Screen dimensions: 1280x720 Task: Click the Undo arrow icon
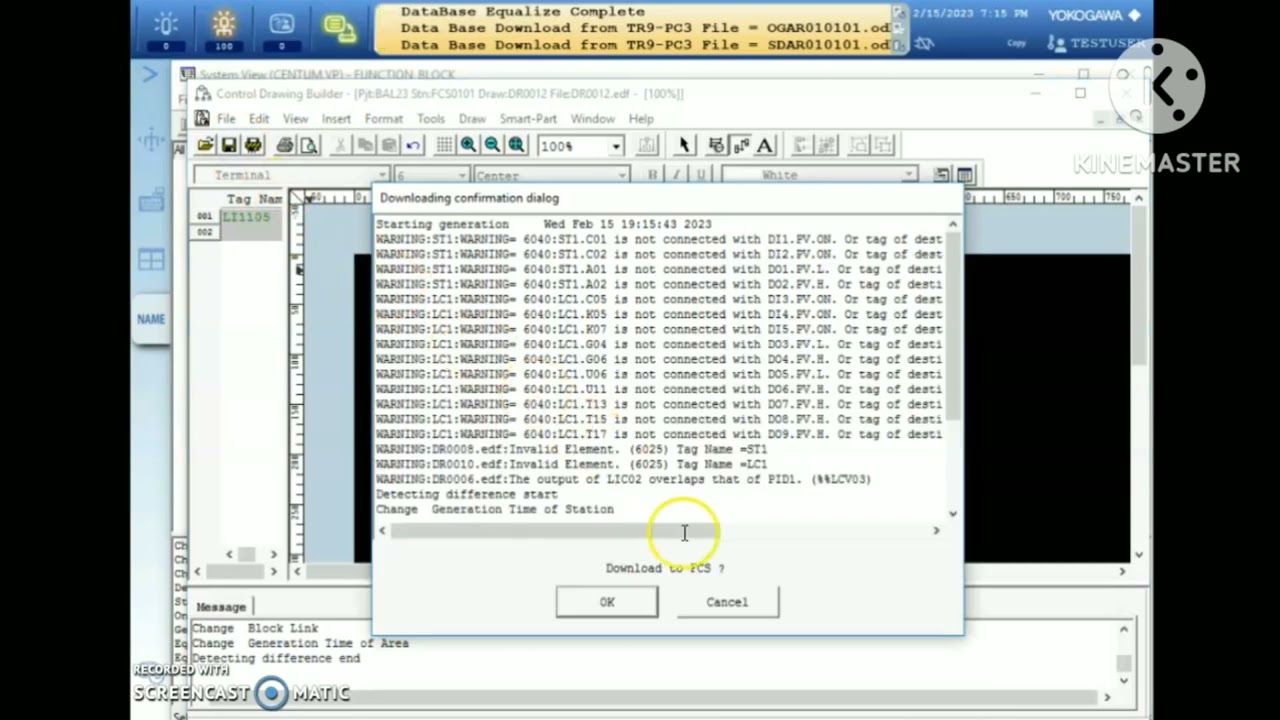(x=413, y=146)
